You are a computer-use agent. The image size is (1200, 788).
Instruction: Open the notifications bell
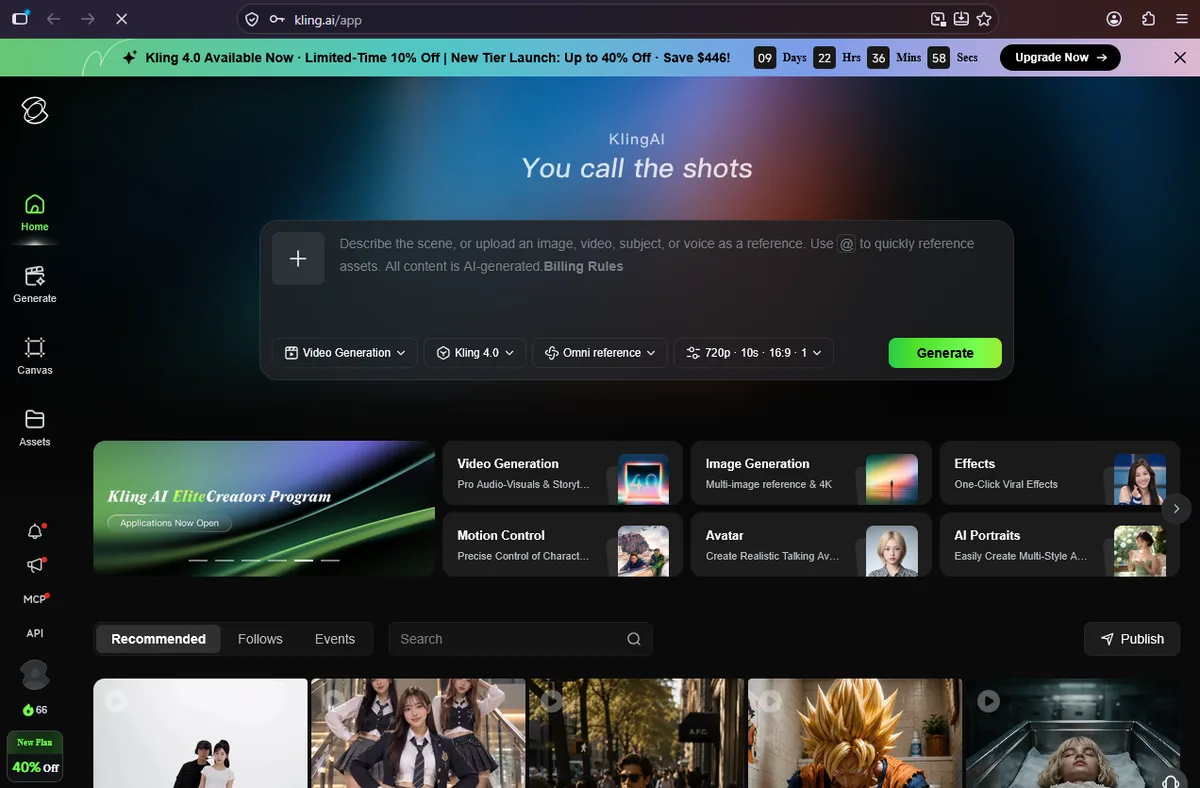click(35, 532)
